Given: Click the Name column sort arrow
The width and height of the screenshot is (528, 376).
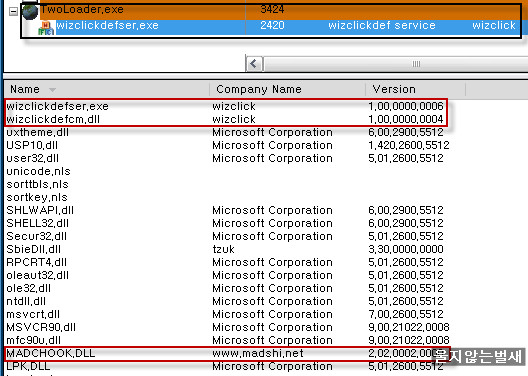Looking at the screenshot, I should click(52, 90).
